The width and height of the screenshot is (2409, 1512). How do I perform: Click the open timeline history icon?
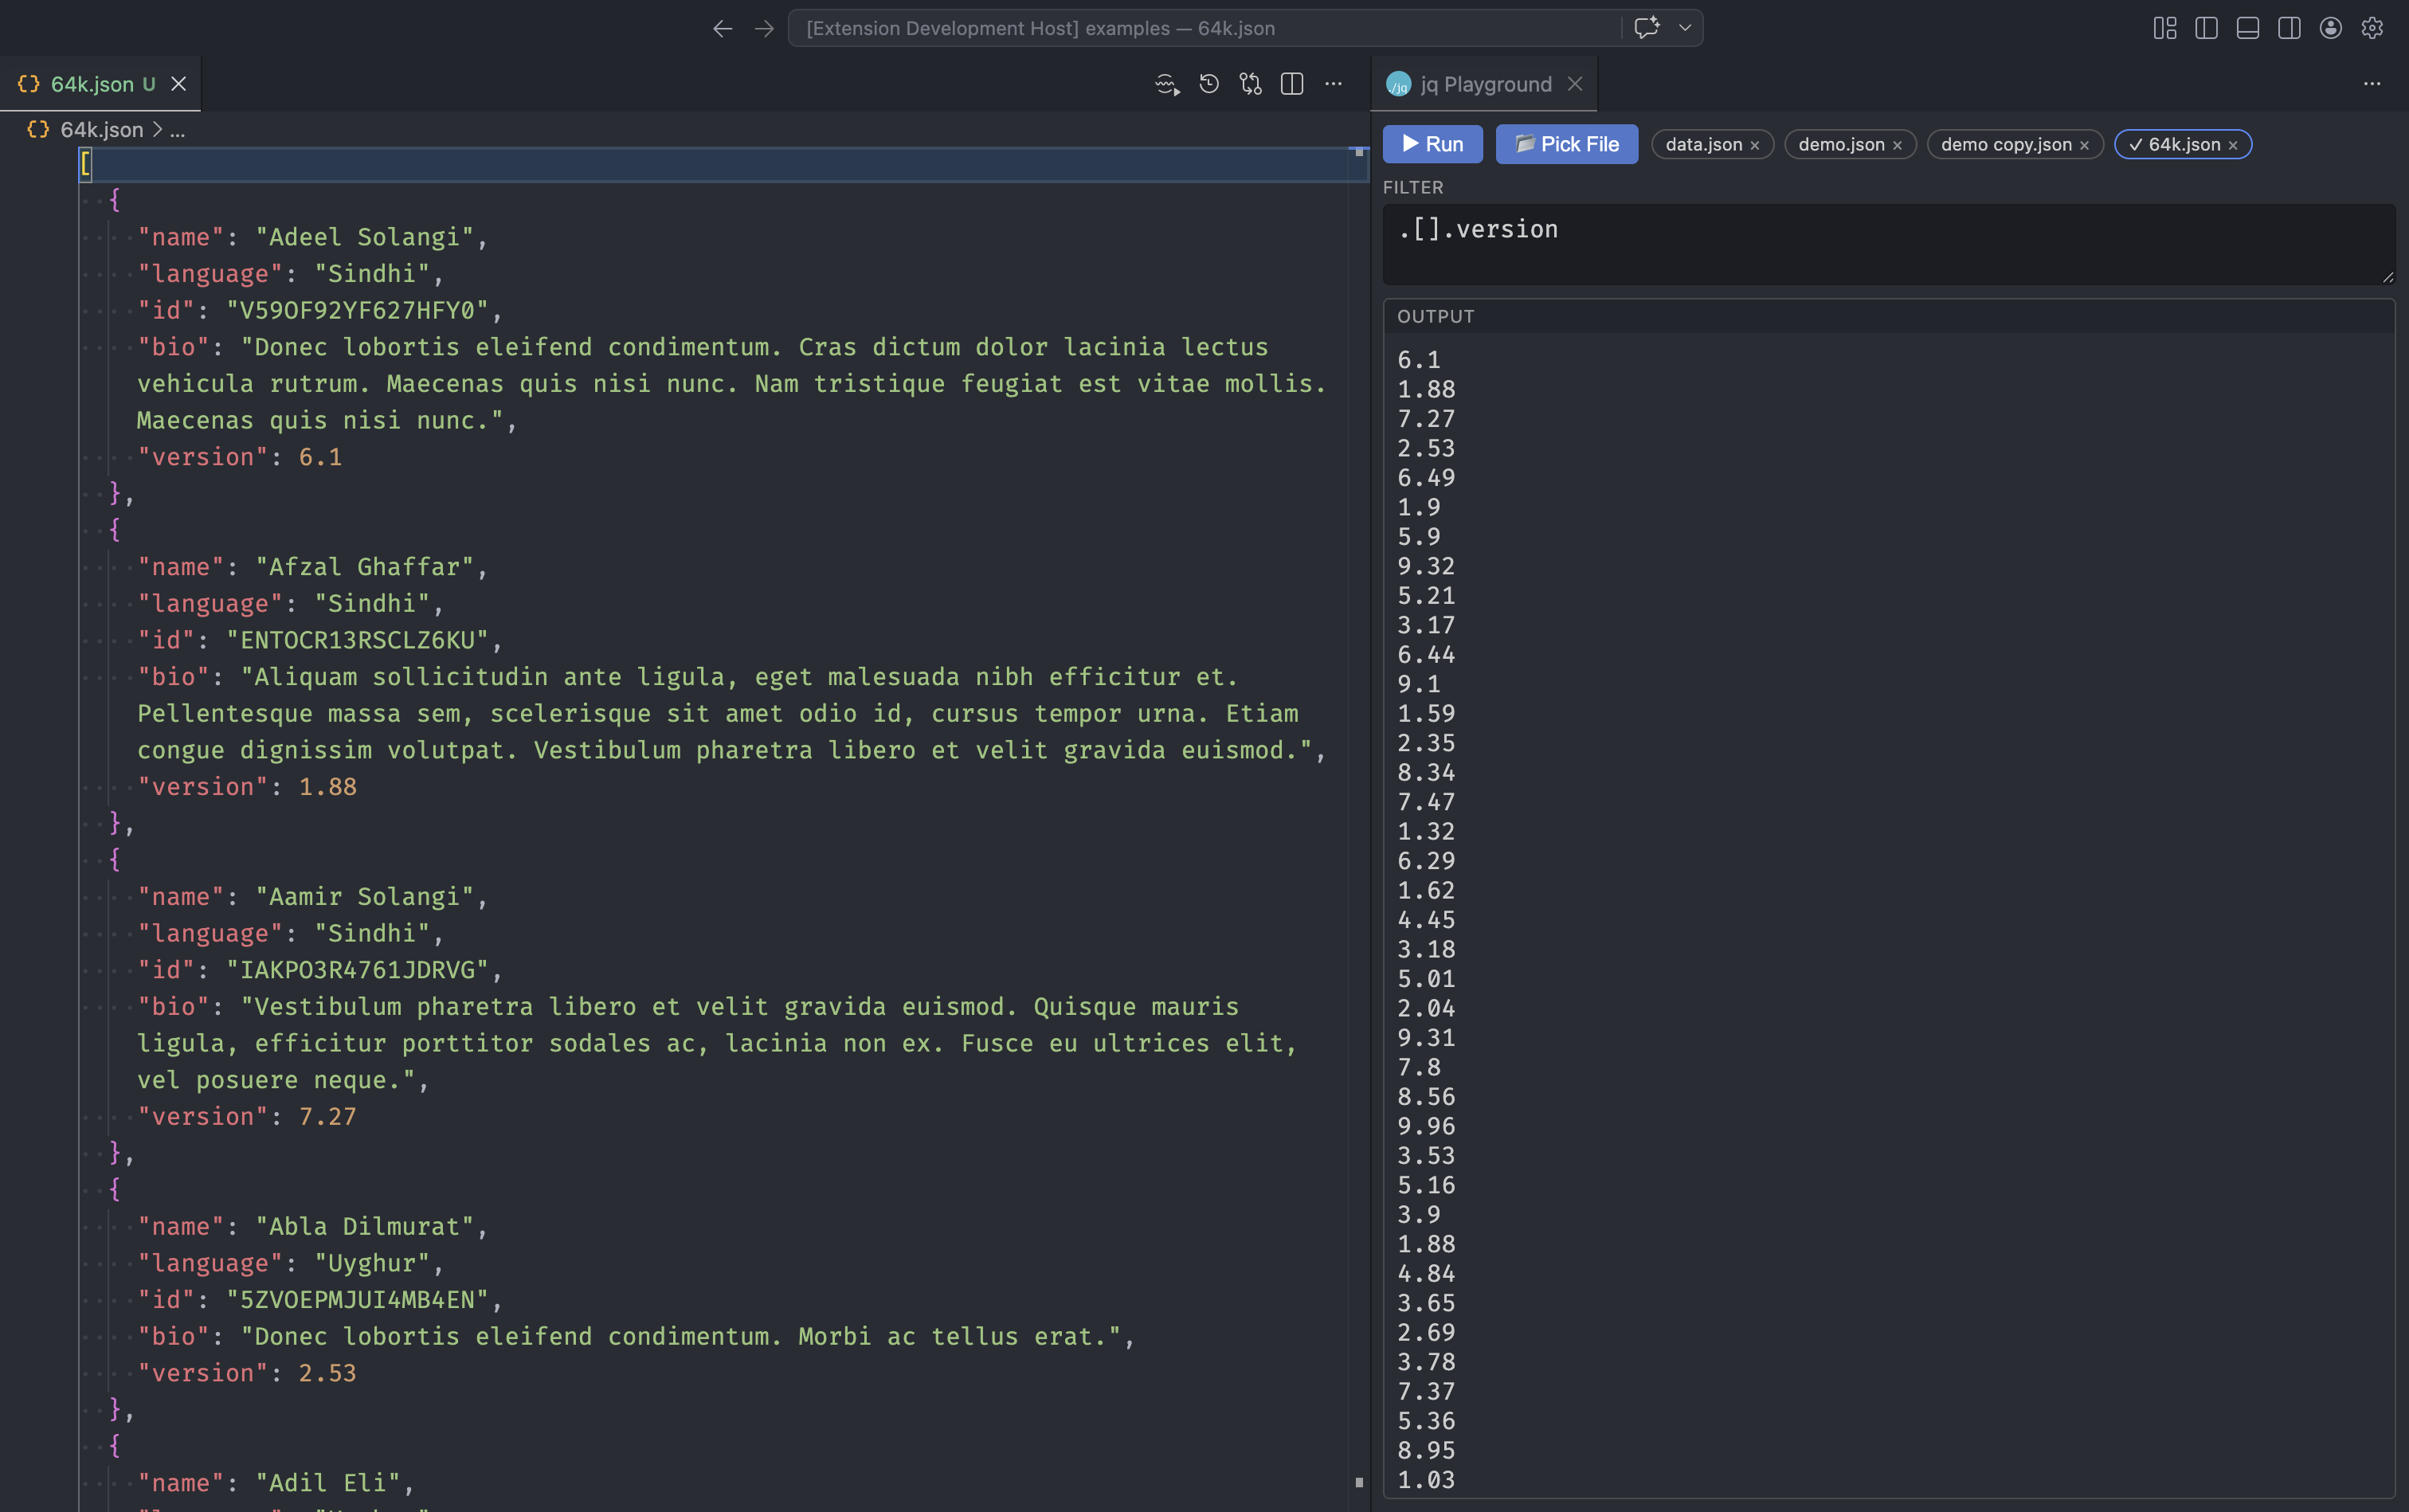pyautogui.click(x=1209, y=84)
